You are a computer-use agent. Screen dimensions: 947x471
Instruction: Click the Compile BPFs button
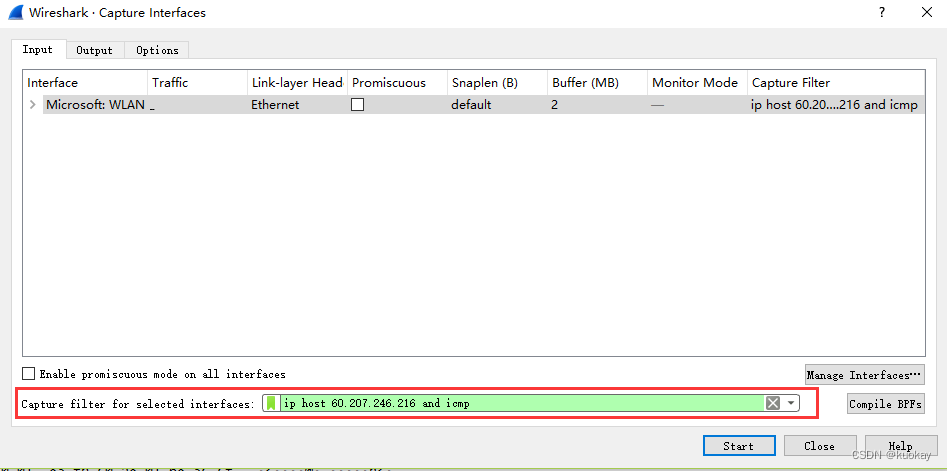click(886, 403)
